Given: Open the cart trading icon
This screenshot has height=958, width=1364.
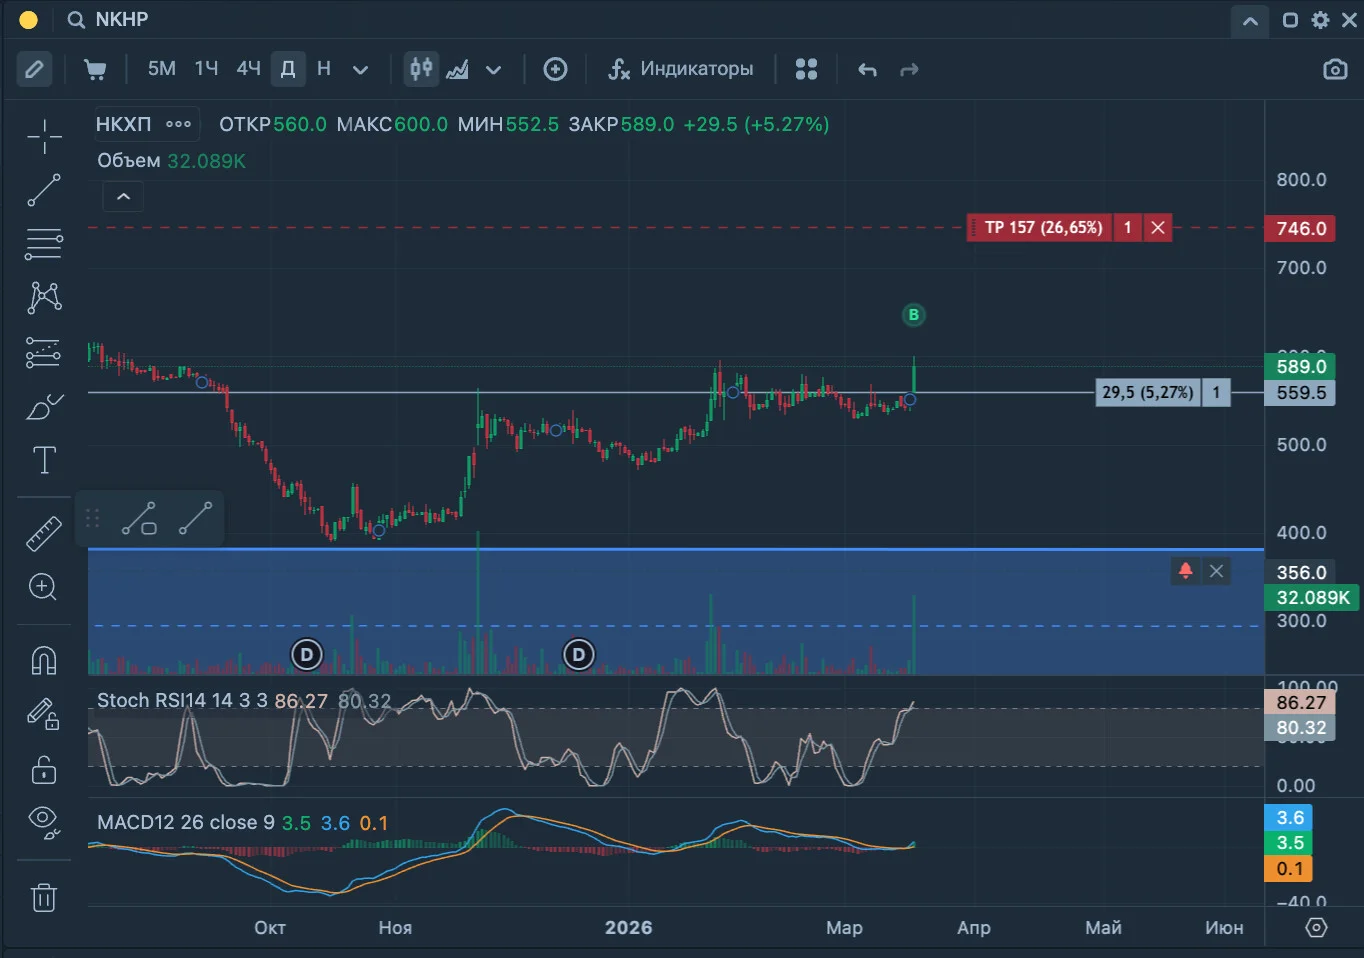Looking at the screenshot, I should 95,69.
